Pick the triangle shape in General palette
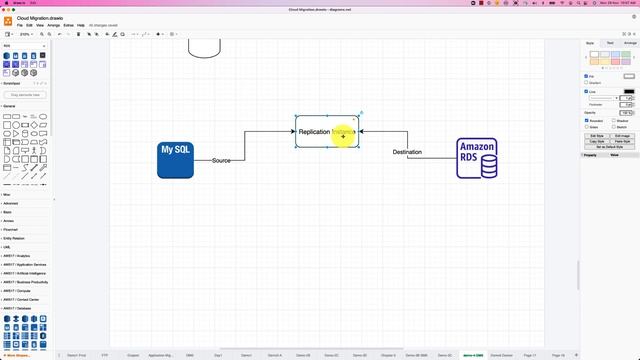This screenshot has height=360, width=640. coord(16,133)
